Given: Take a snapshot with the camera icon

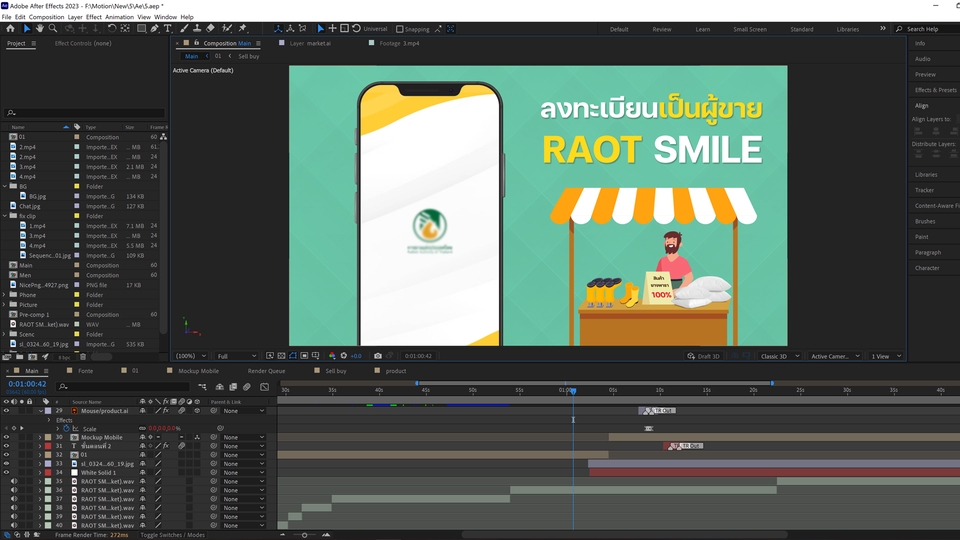Looking at the screenshot, I should tap(378, 356).
